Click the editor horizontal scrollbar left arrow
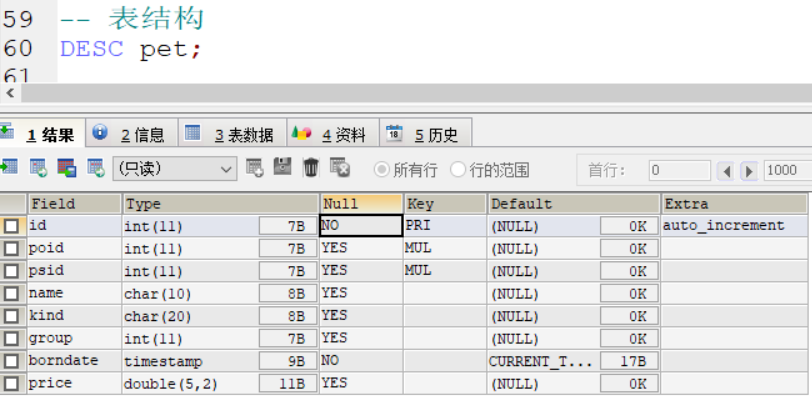 (x=10, y=93)
